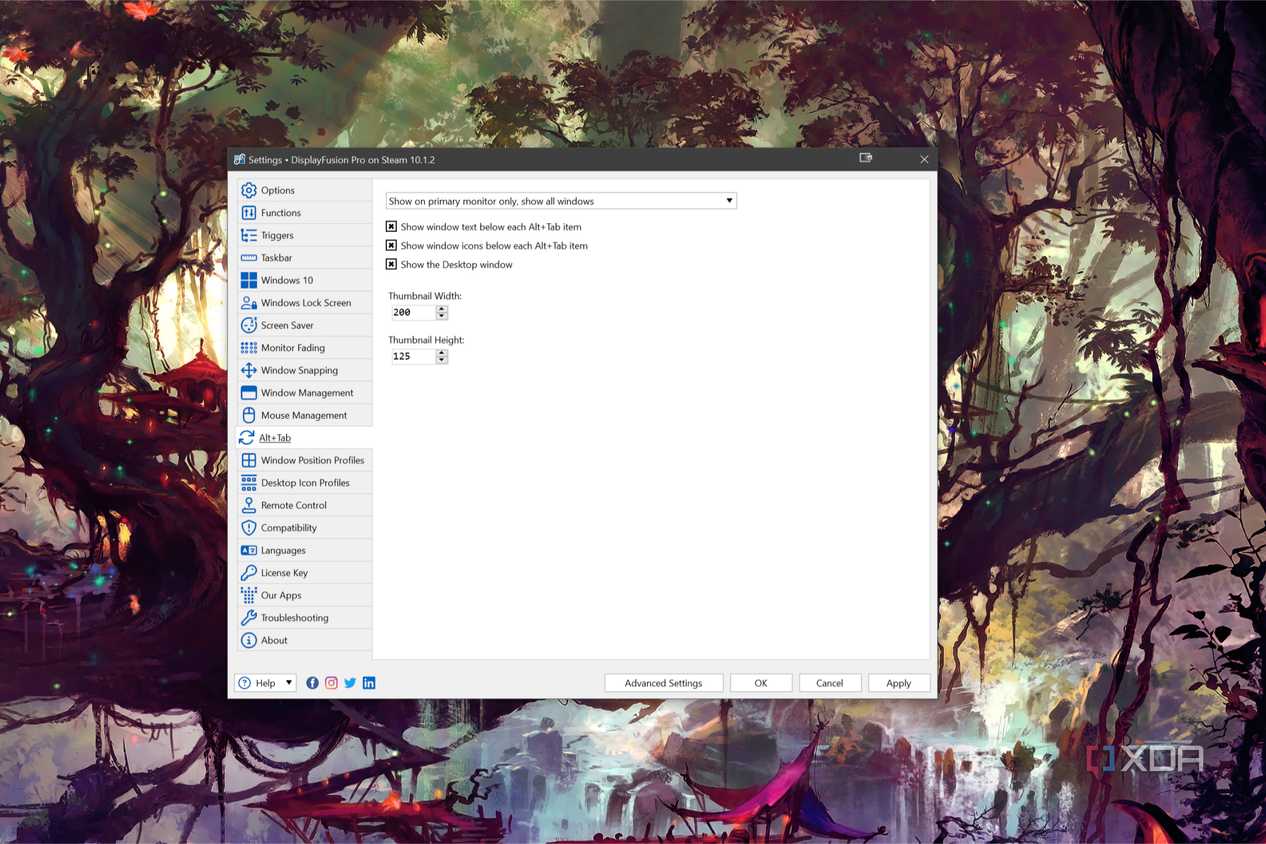The image size is (1266, 844).
Task: Click the Help button
Action: click(x=265, y=683)
